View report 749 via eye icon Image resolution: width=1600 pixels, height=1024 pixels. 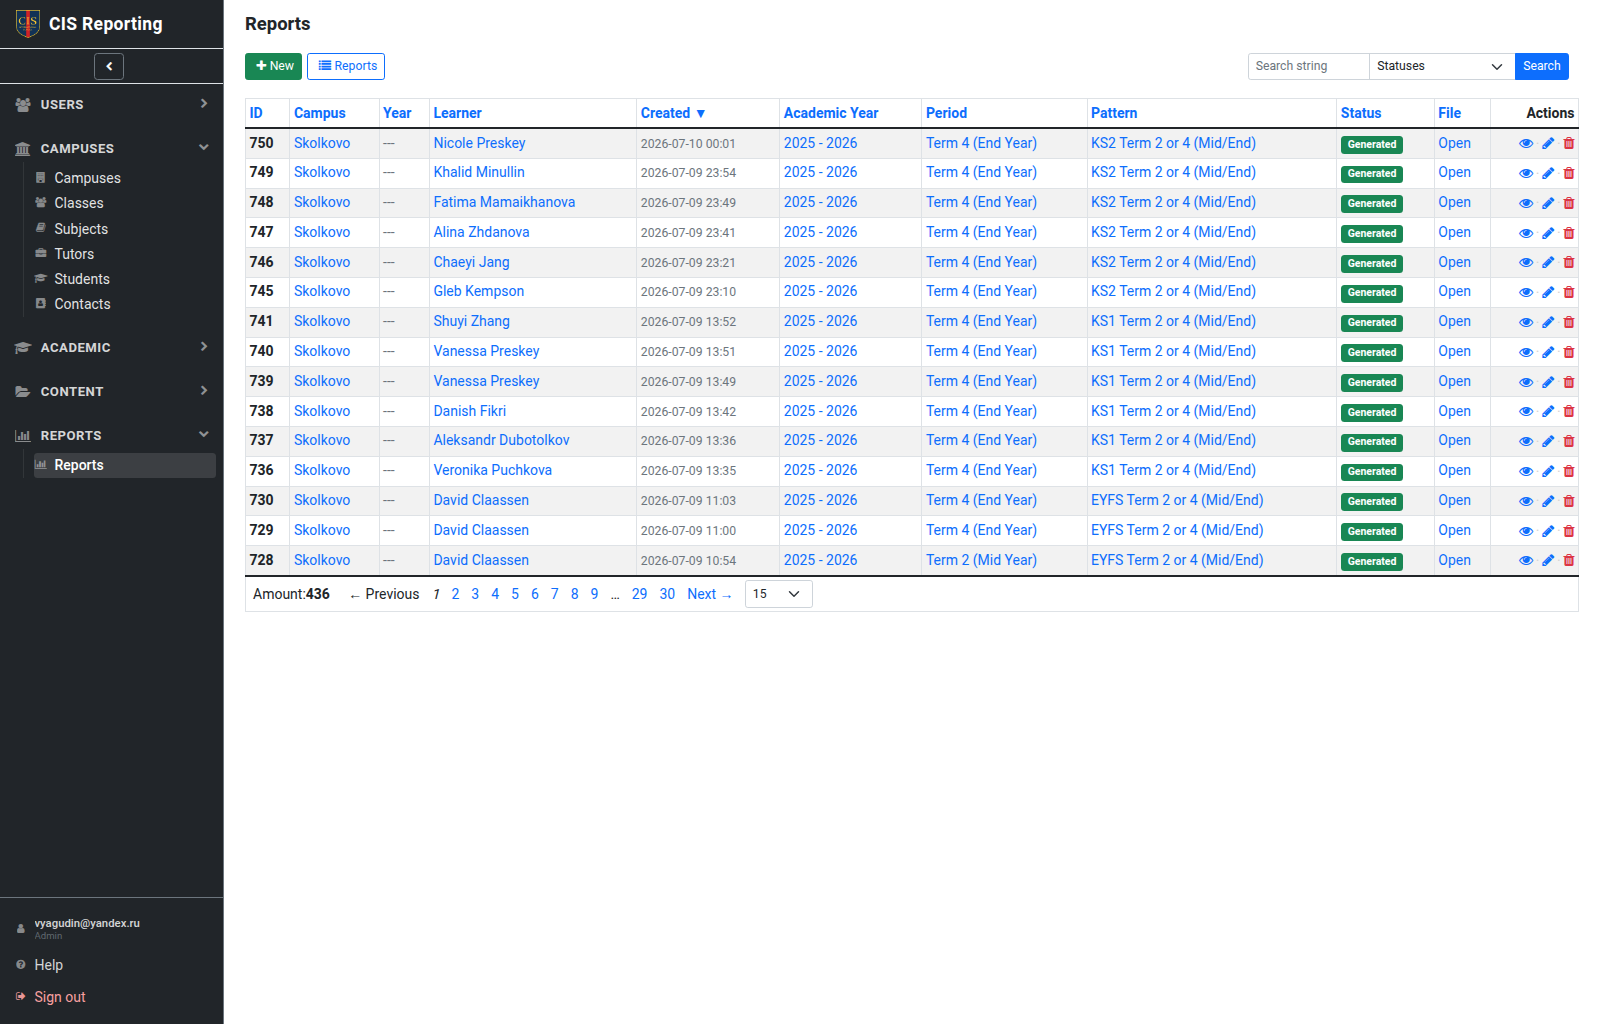[1526, 174]
